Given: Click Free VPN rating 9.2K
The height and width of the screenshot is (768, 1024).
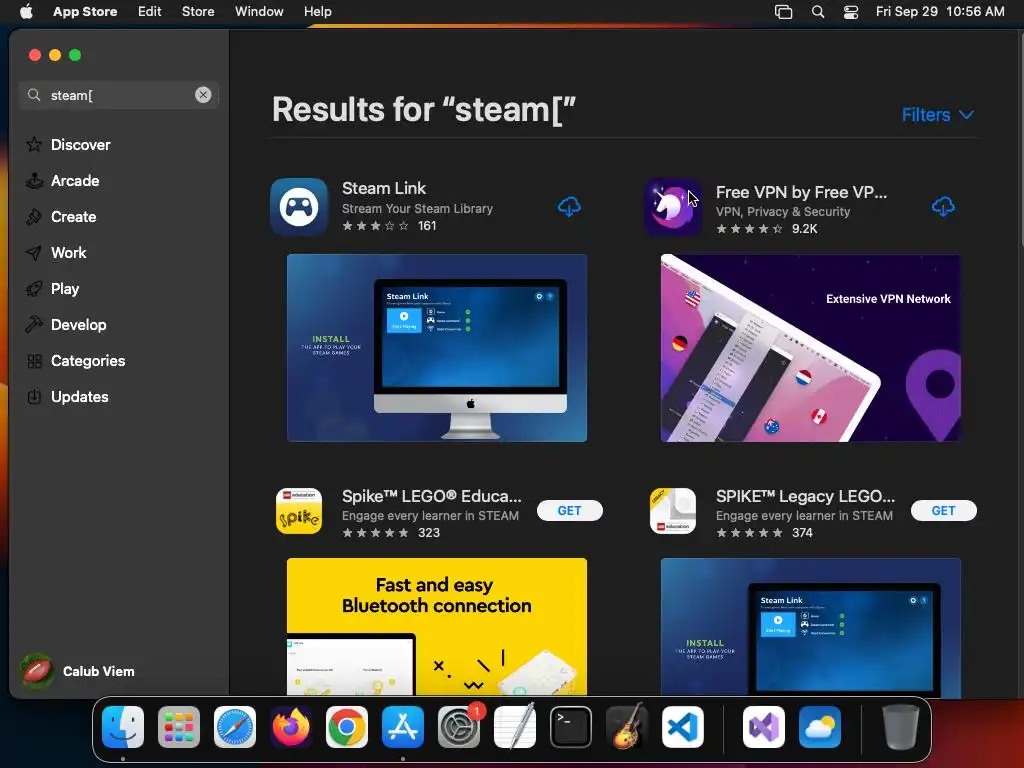Looking at the screenshot, I should 767,229.
